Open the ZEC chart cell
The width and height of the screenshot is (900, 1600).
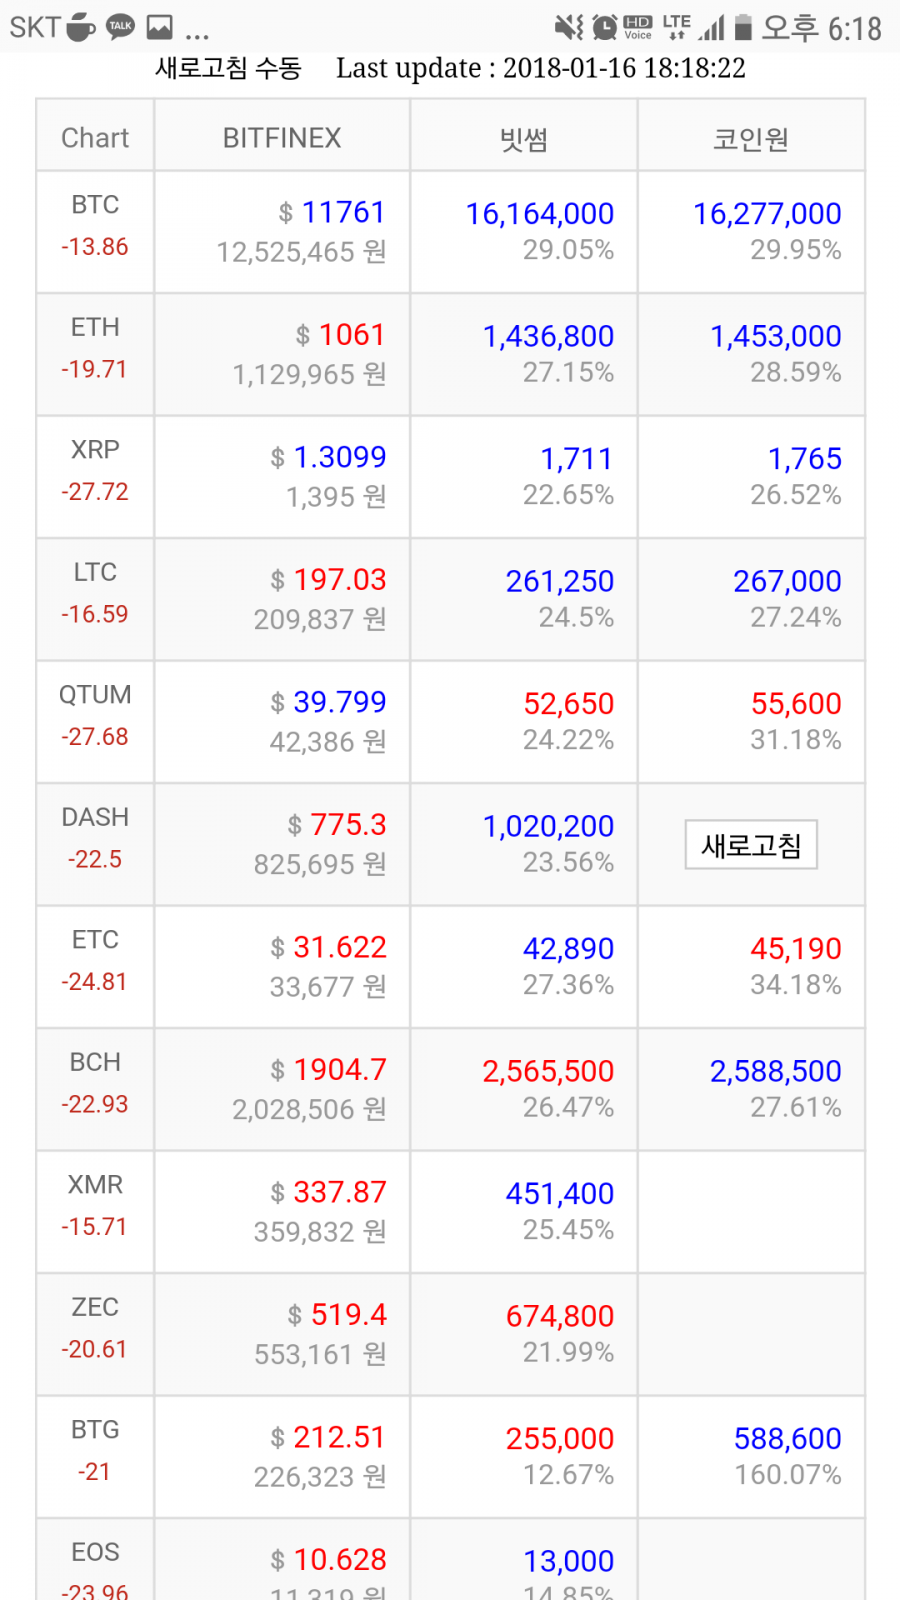point(95,1335)
